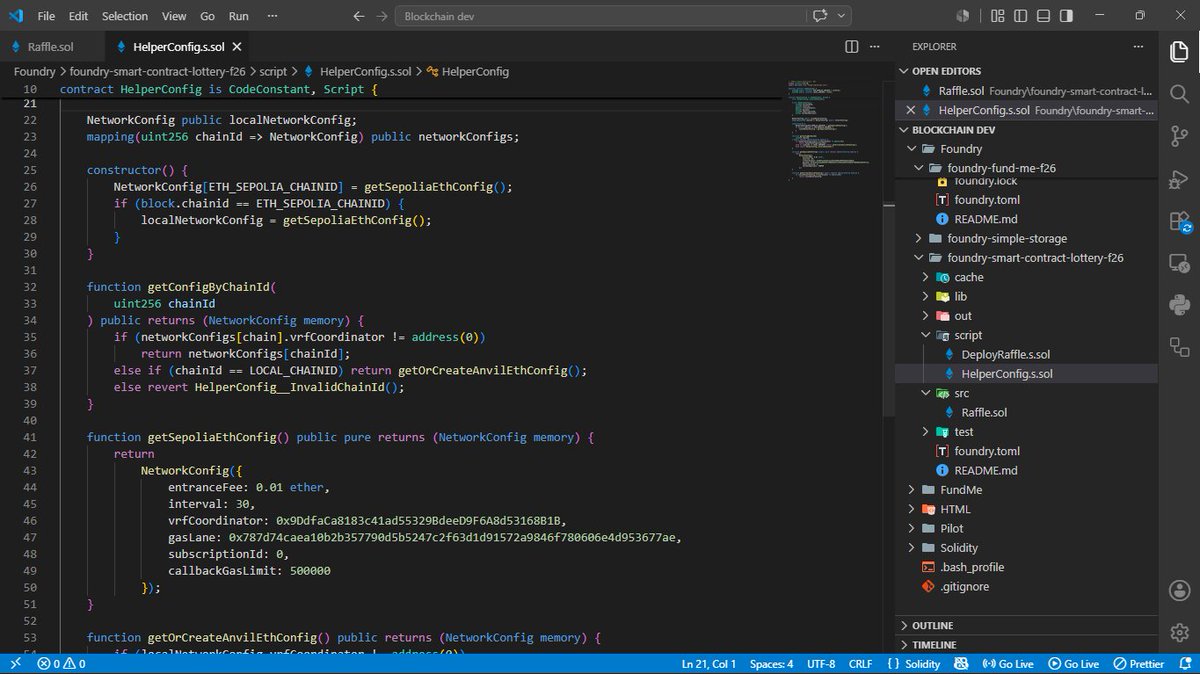1200x674 pixels.
Task: Change CRLF end of line sequence
Action: click(x=860, y=664)
